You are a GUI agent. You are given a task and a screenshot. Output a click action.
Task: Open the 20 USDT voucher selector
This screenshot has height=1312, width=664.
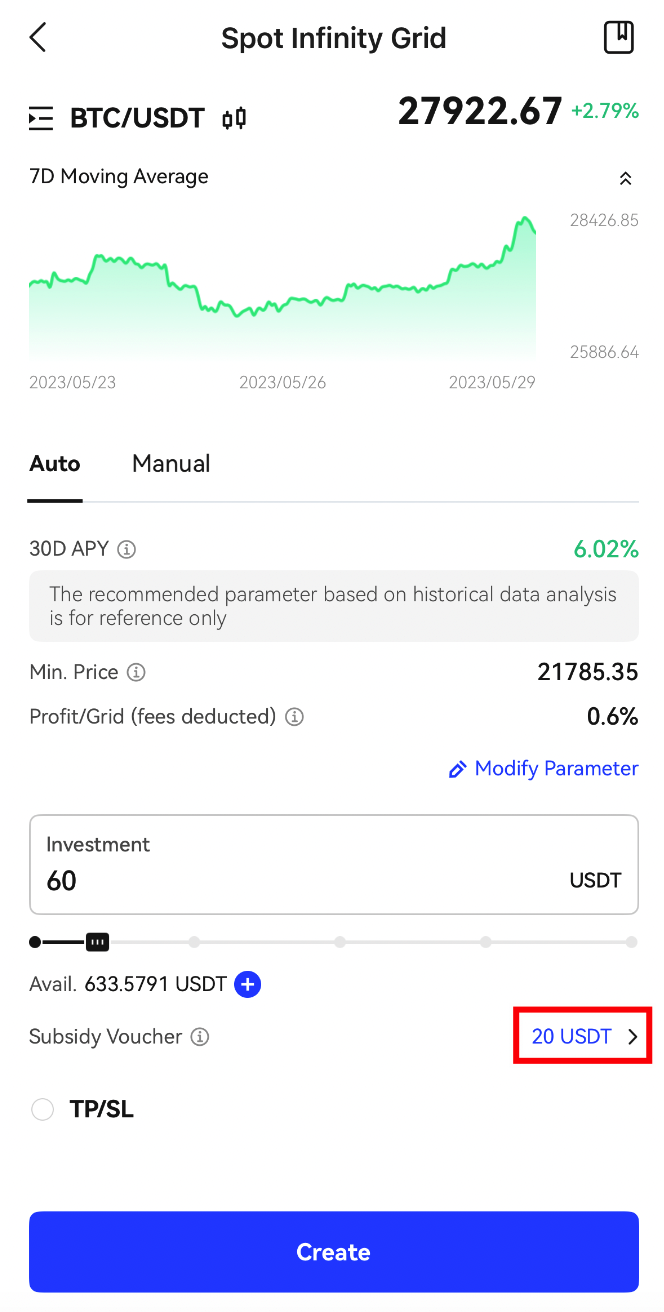pos(583,1036)
